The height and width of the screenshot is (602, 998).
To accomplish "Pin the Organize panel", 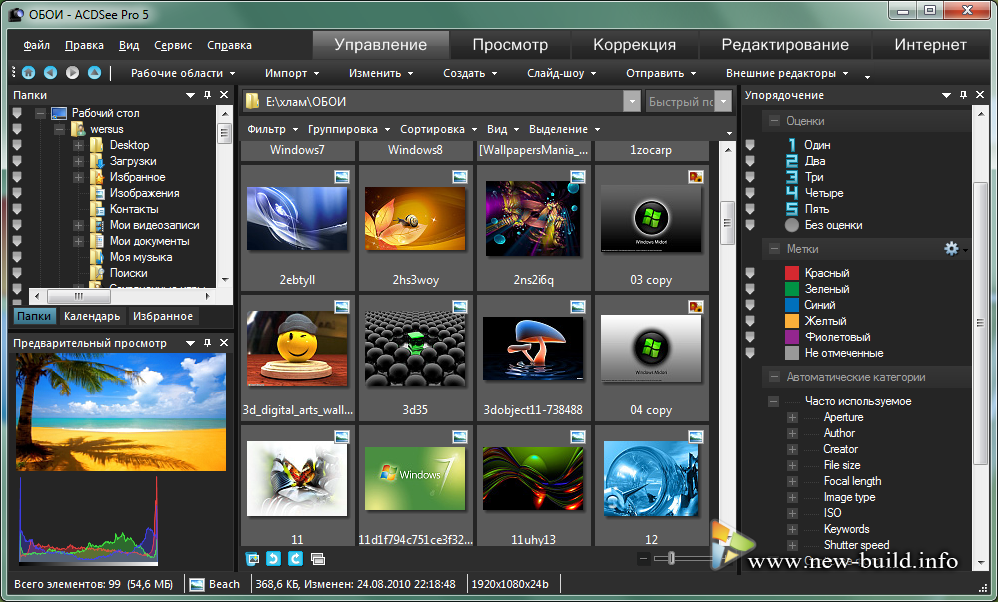I will (x=964, y=95).
